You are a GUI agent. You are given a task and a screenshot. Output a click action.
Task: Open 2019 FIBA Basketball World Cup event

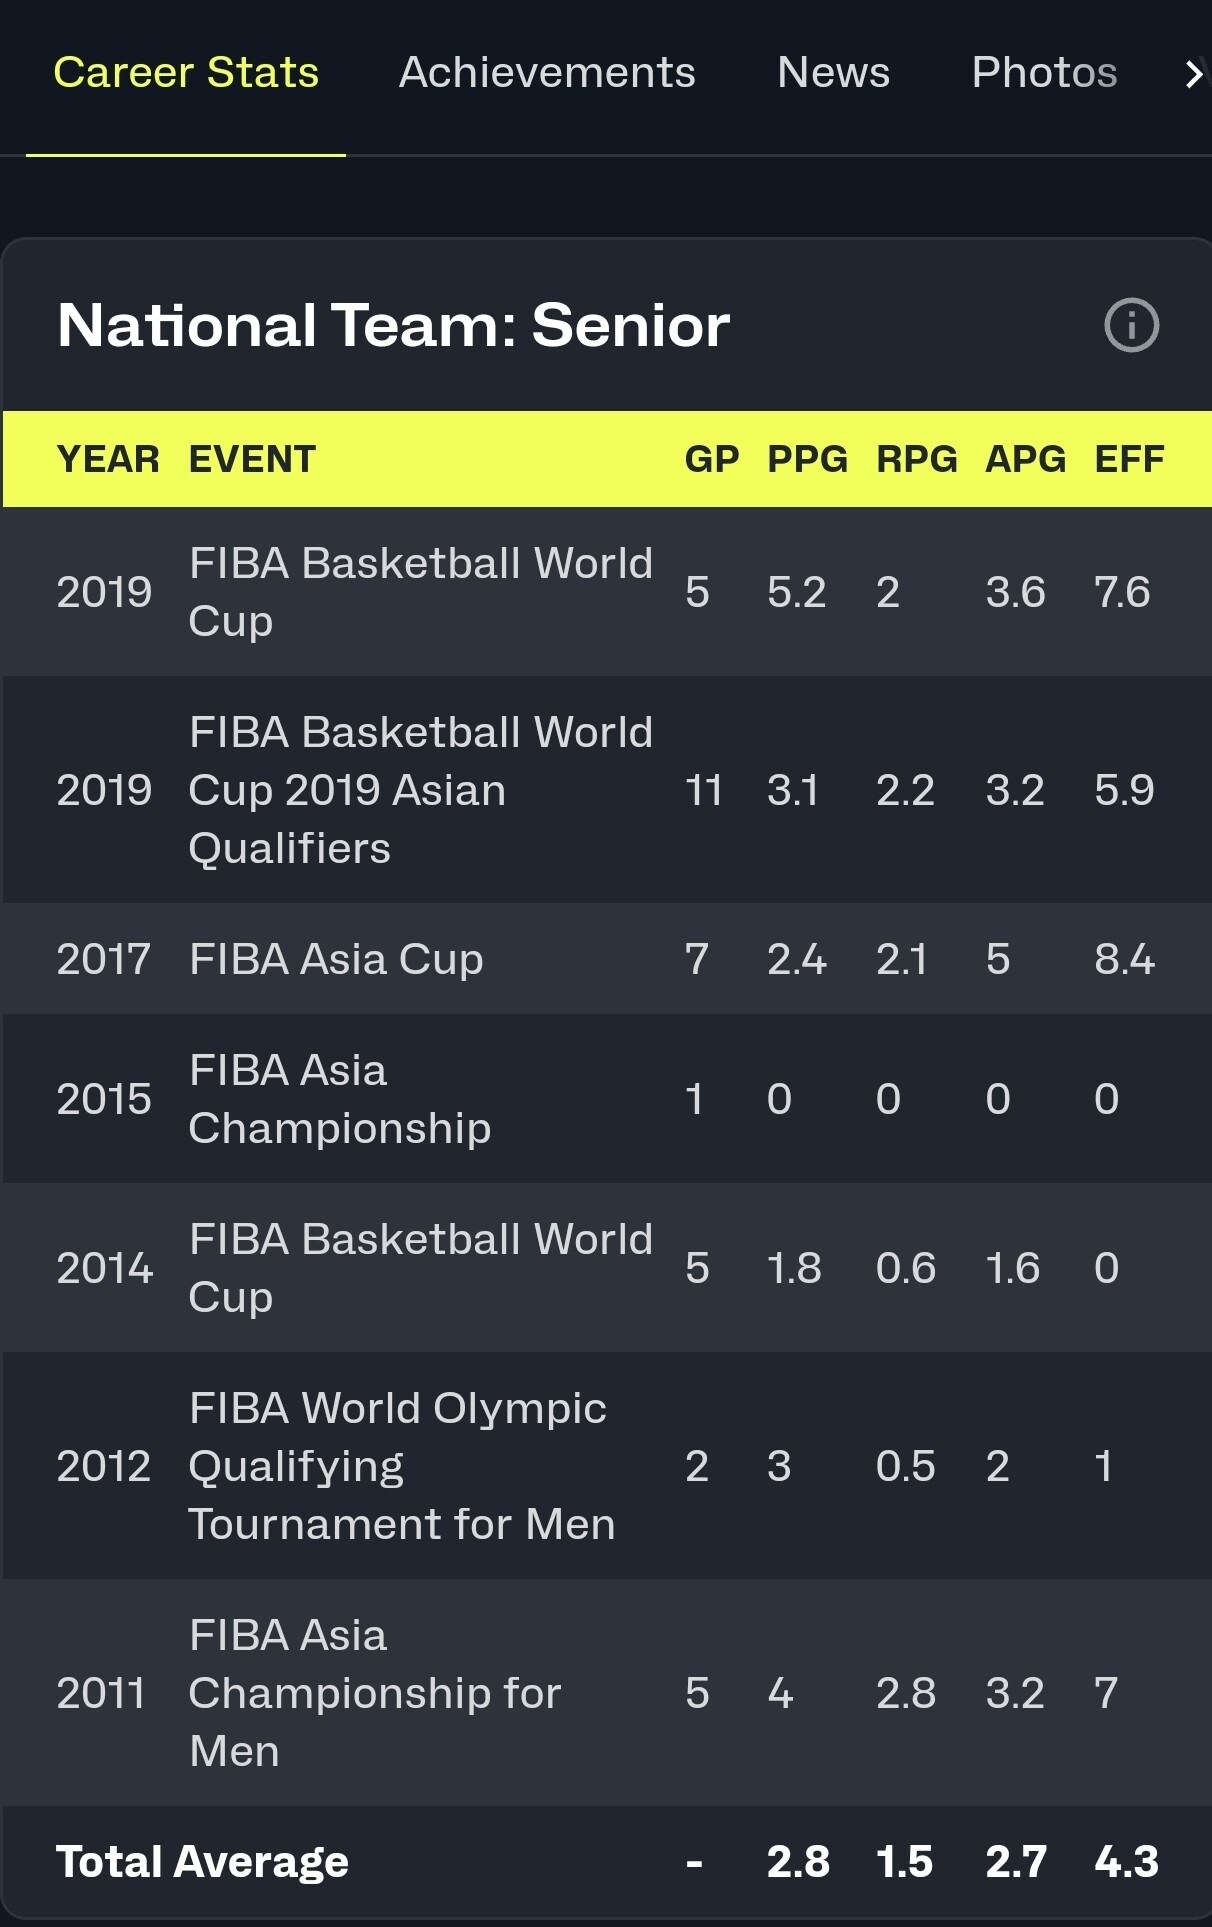pyautogui.click(x=420, y=592)
